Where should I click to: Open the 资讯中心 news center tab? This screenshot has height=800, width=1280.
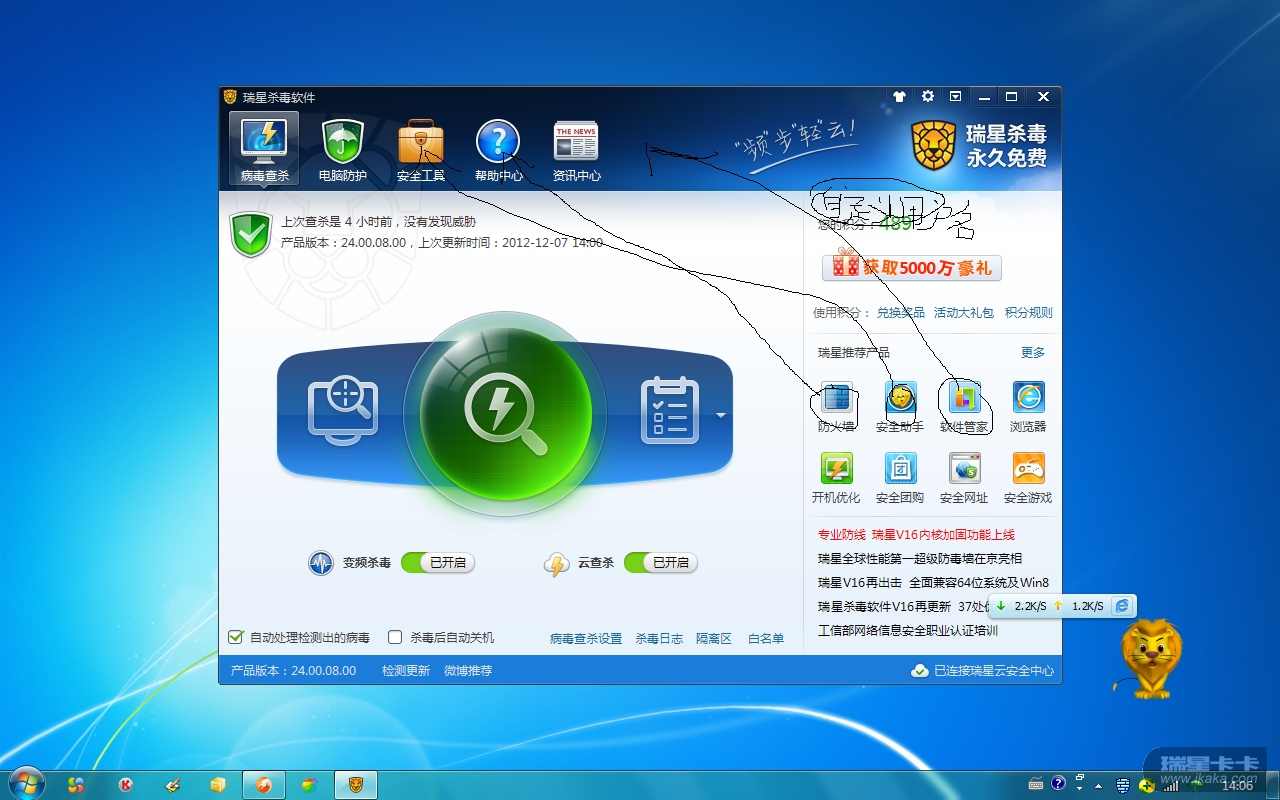pyautogui.click(x=577, y=150)
